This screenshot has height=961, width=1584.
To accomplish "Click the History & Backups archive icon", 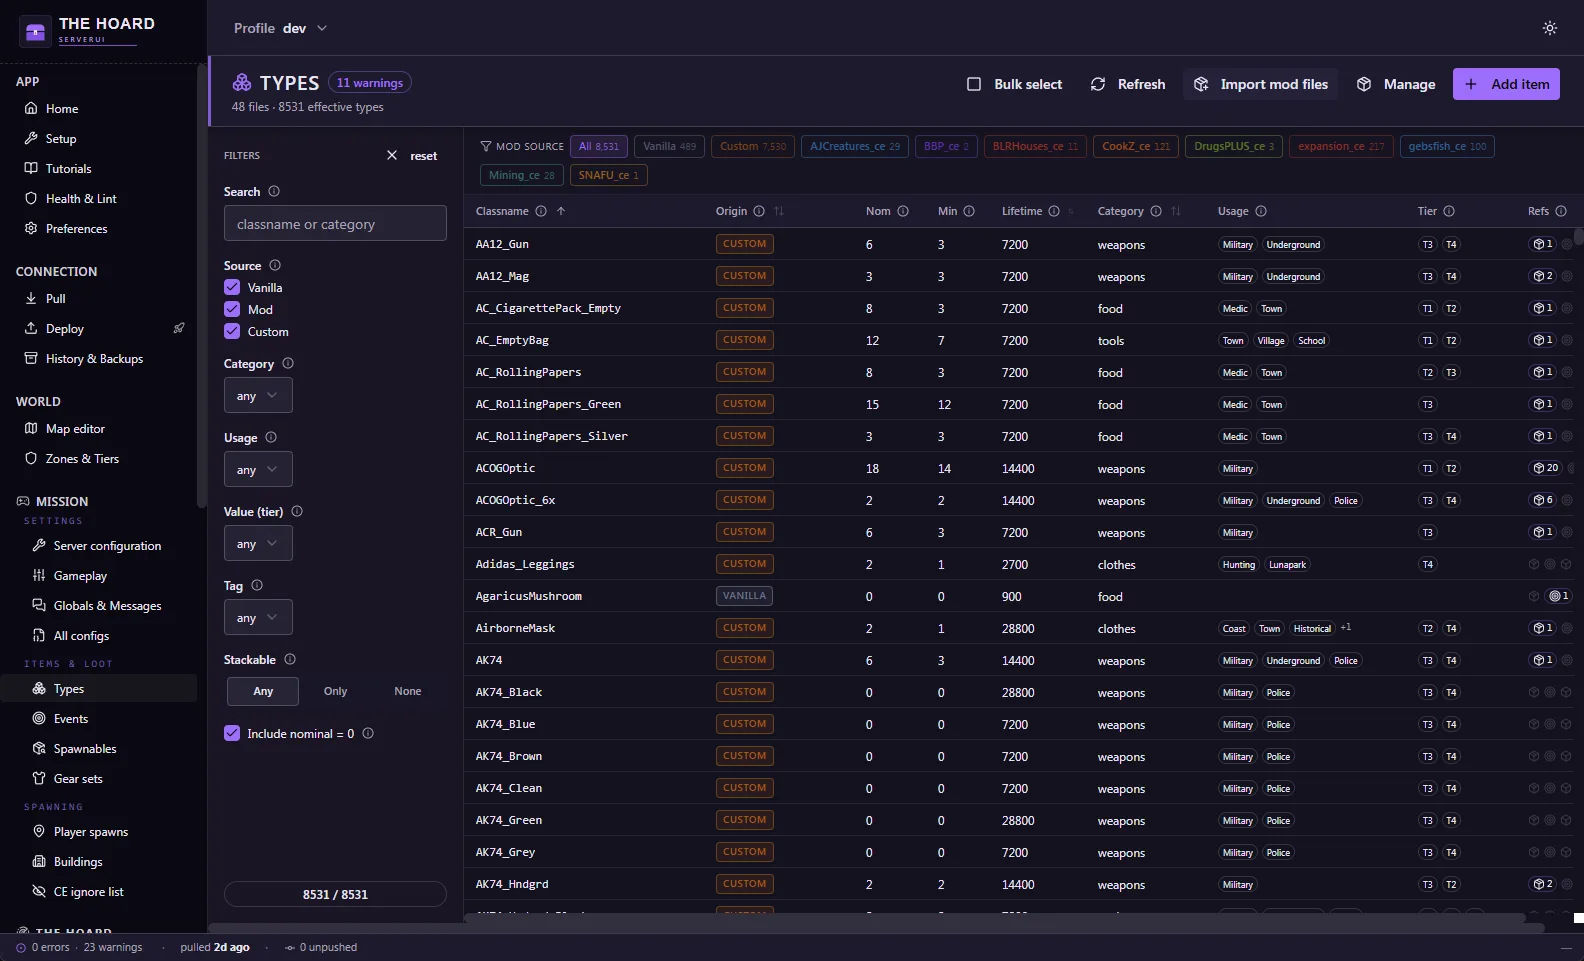I will (31, 358).
